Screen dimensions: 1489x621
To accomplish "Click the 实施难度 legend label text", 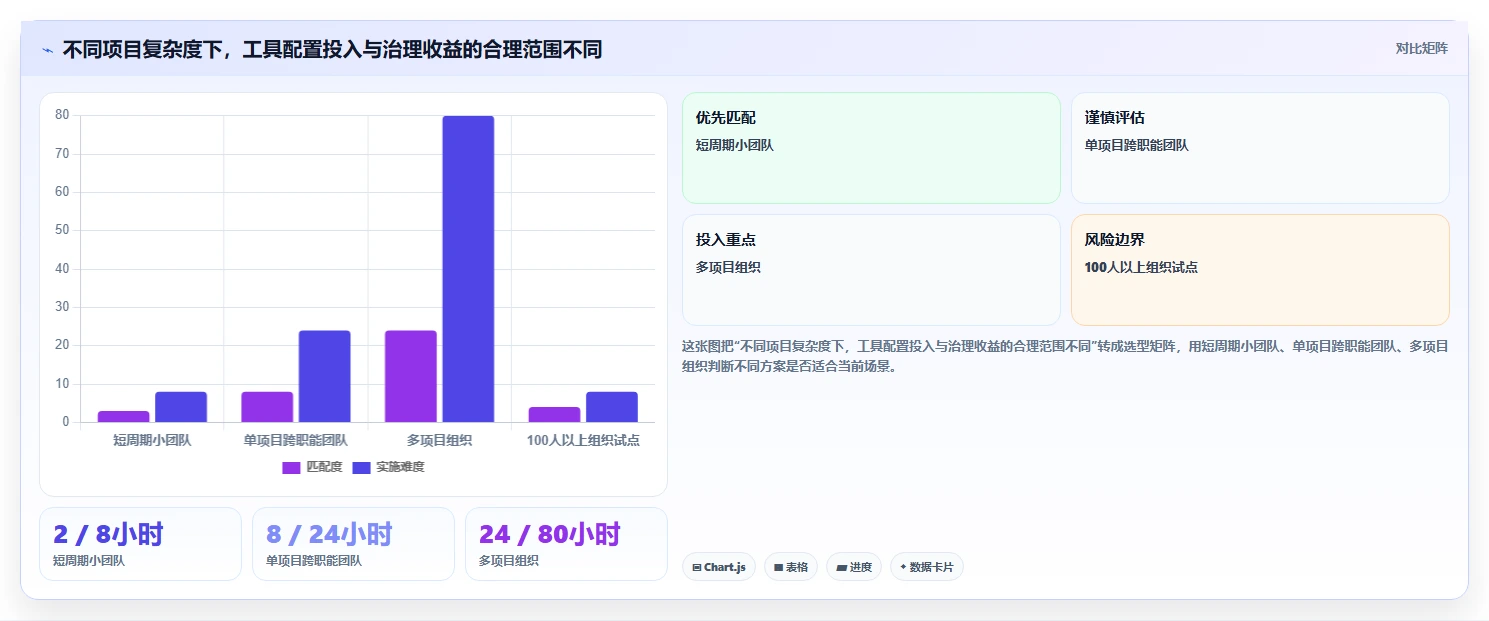I will point(400,467).
